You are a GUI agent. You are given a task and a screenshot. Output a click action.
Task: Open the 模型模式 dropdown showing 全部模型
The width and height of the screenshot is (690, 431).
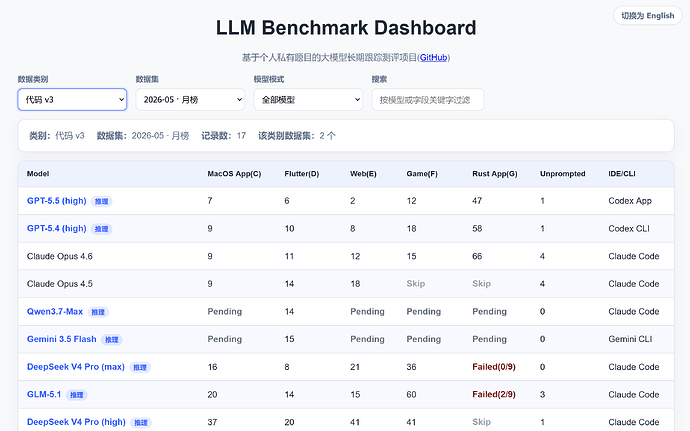[308, 99]
